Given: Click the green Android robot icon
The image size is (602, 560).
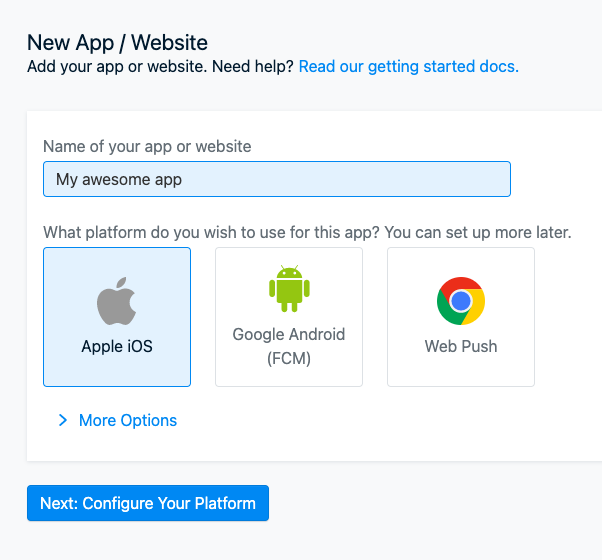Looking at the screenshot, I should tap(289, 288).
